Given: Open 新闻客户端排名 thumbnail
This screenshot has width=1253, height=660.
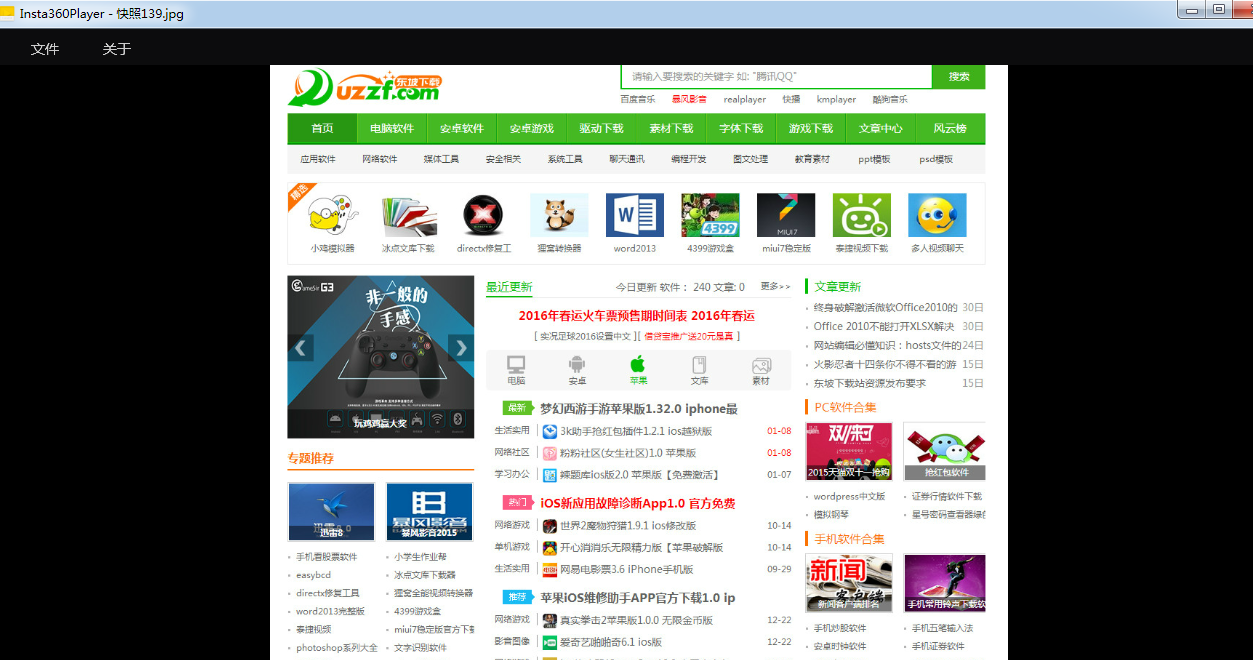Looking at the screenshot, I should [849, 583].
